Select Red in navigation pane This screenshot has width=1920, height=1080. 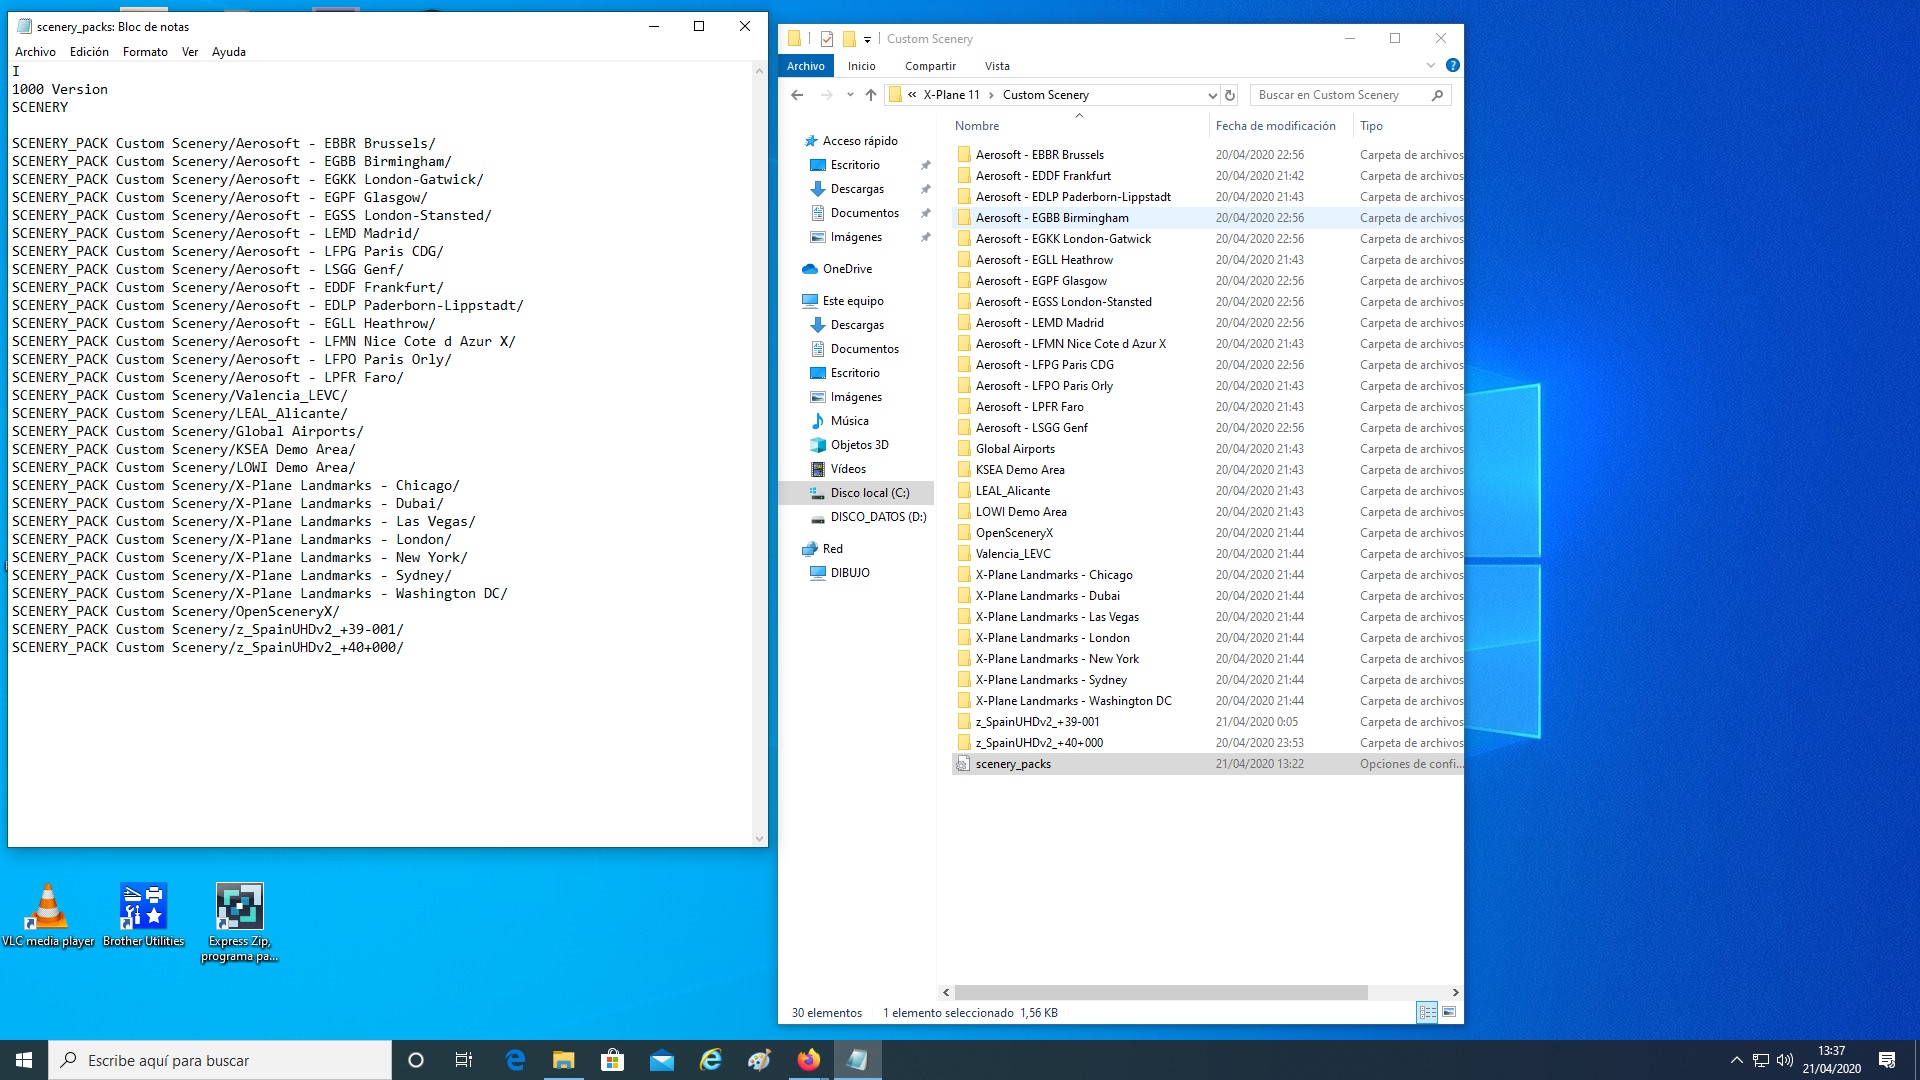832,549
